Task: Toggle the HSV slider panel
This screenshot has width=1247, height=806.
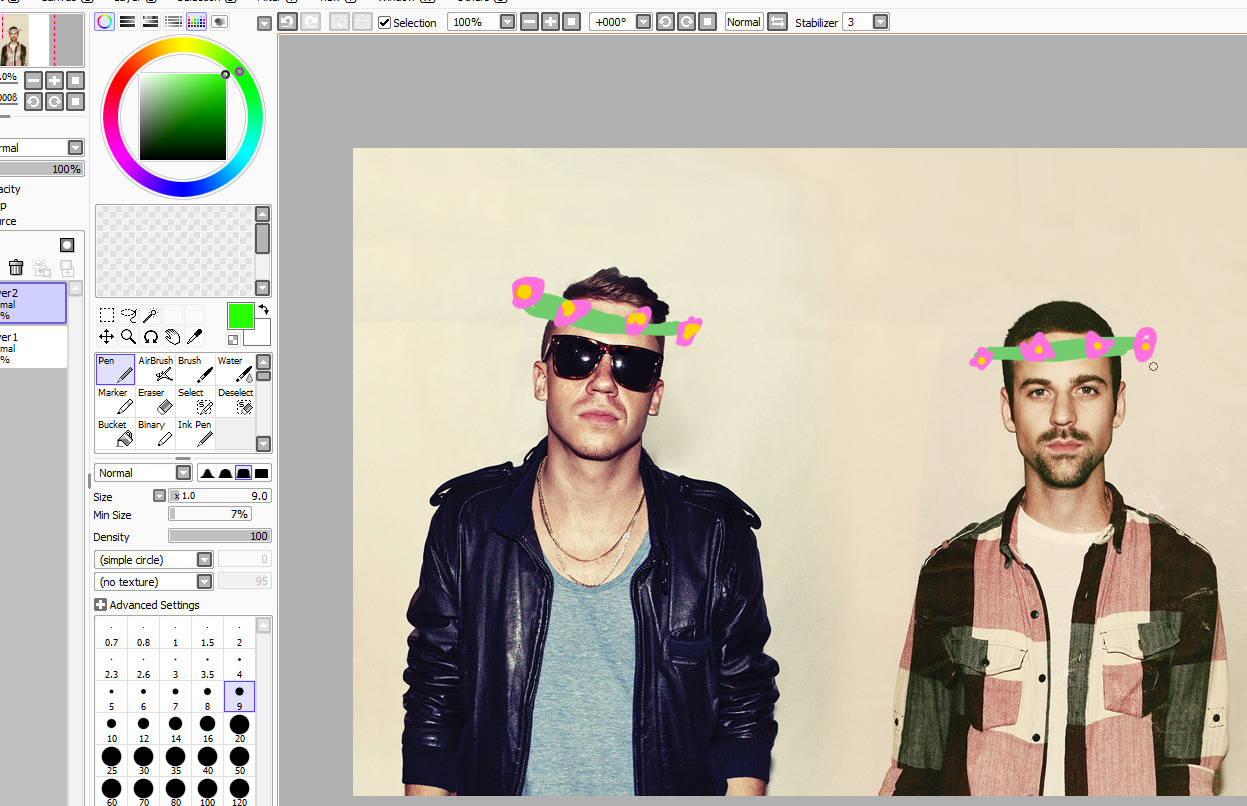Action: [x=151, y=21]
